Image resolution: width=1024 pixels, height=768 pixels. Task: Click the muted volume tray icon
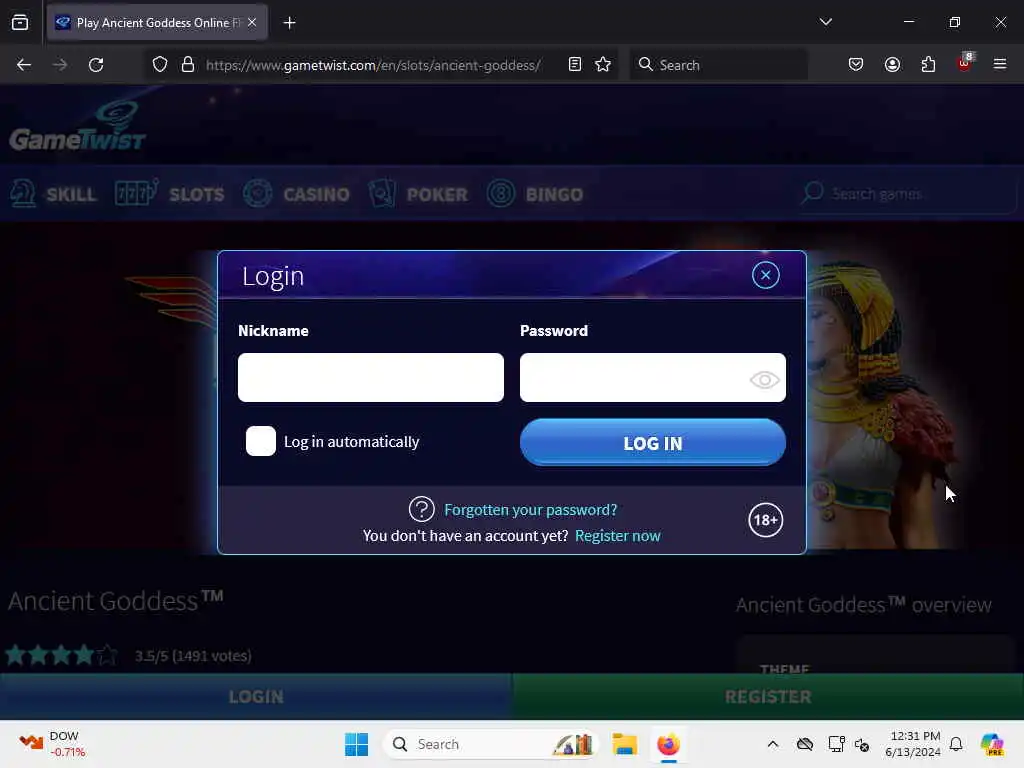pyautogui.click(x=862, y=744)
